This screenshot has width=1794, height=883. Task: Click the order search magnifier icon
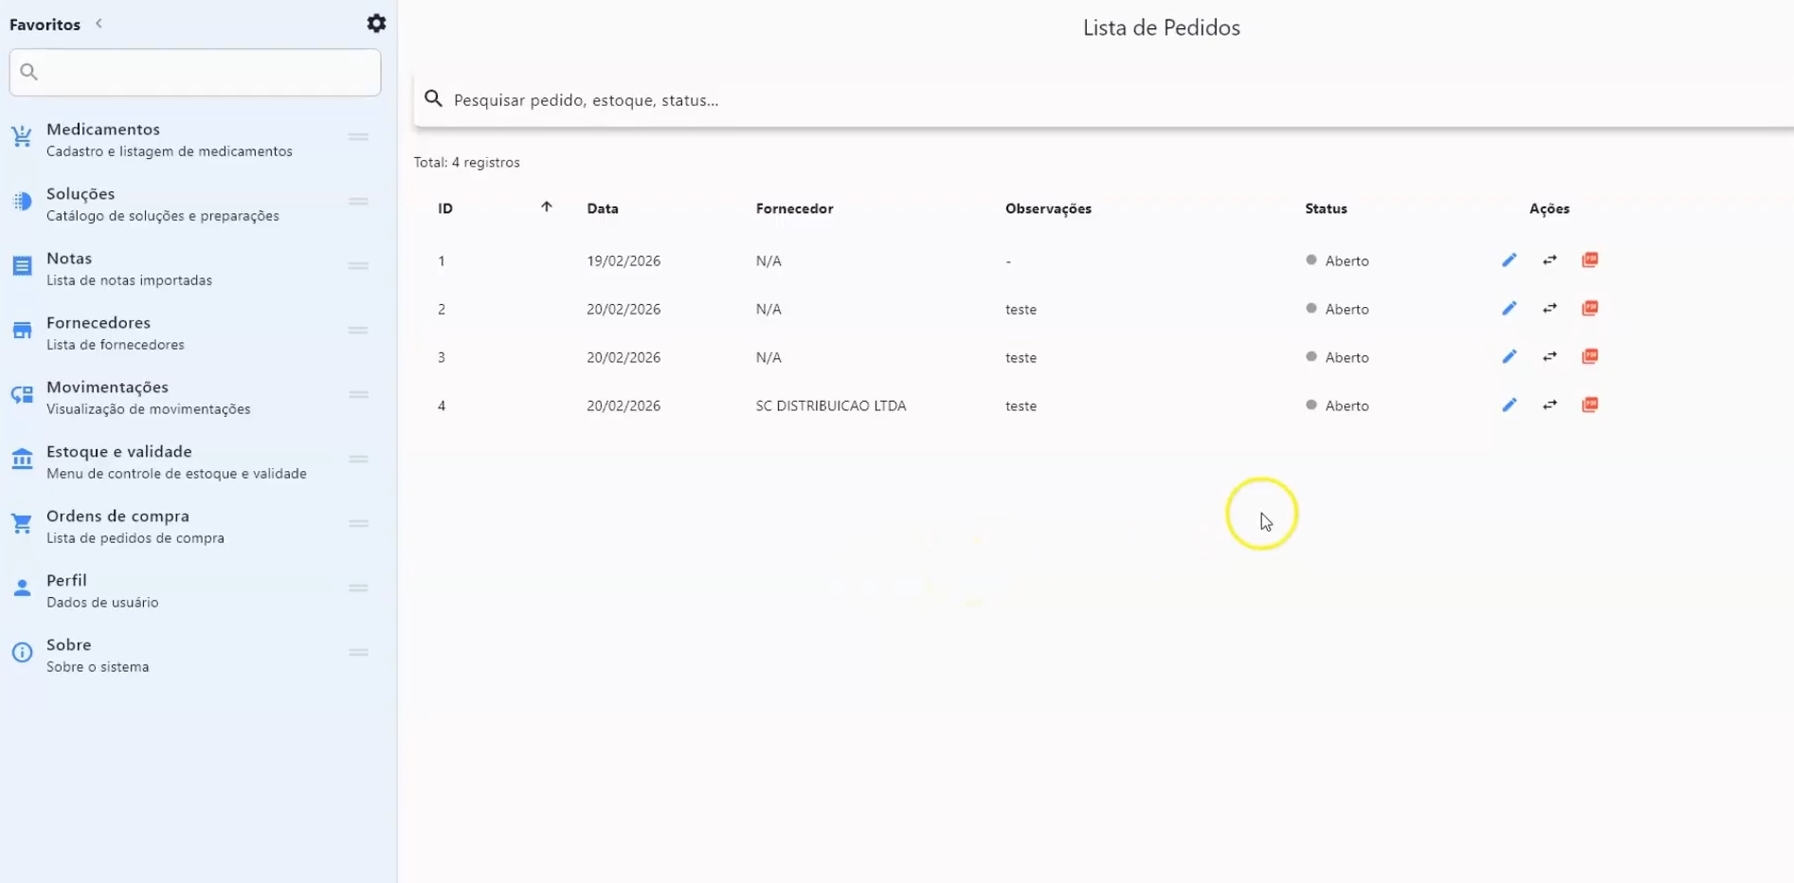pyautogui.click(x=433, y=99)
